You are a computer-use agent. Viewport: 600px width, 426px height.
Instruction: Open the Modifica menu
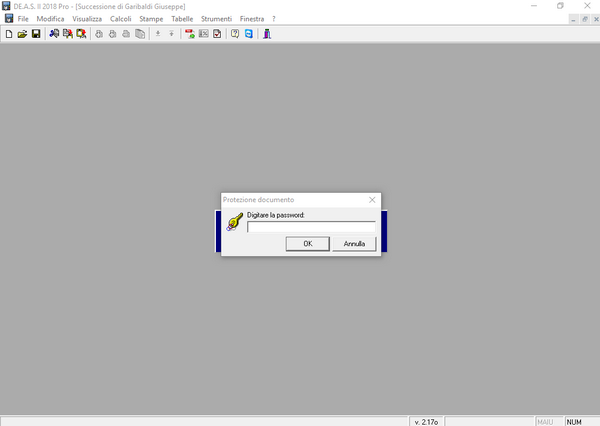(x=50, y=19)
